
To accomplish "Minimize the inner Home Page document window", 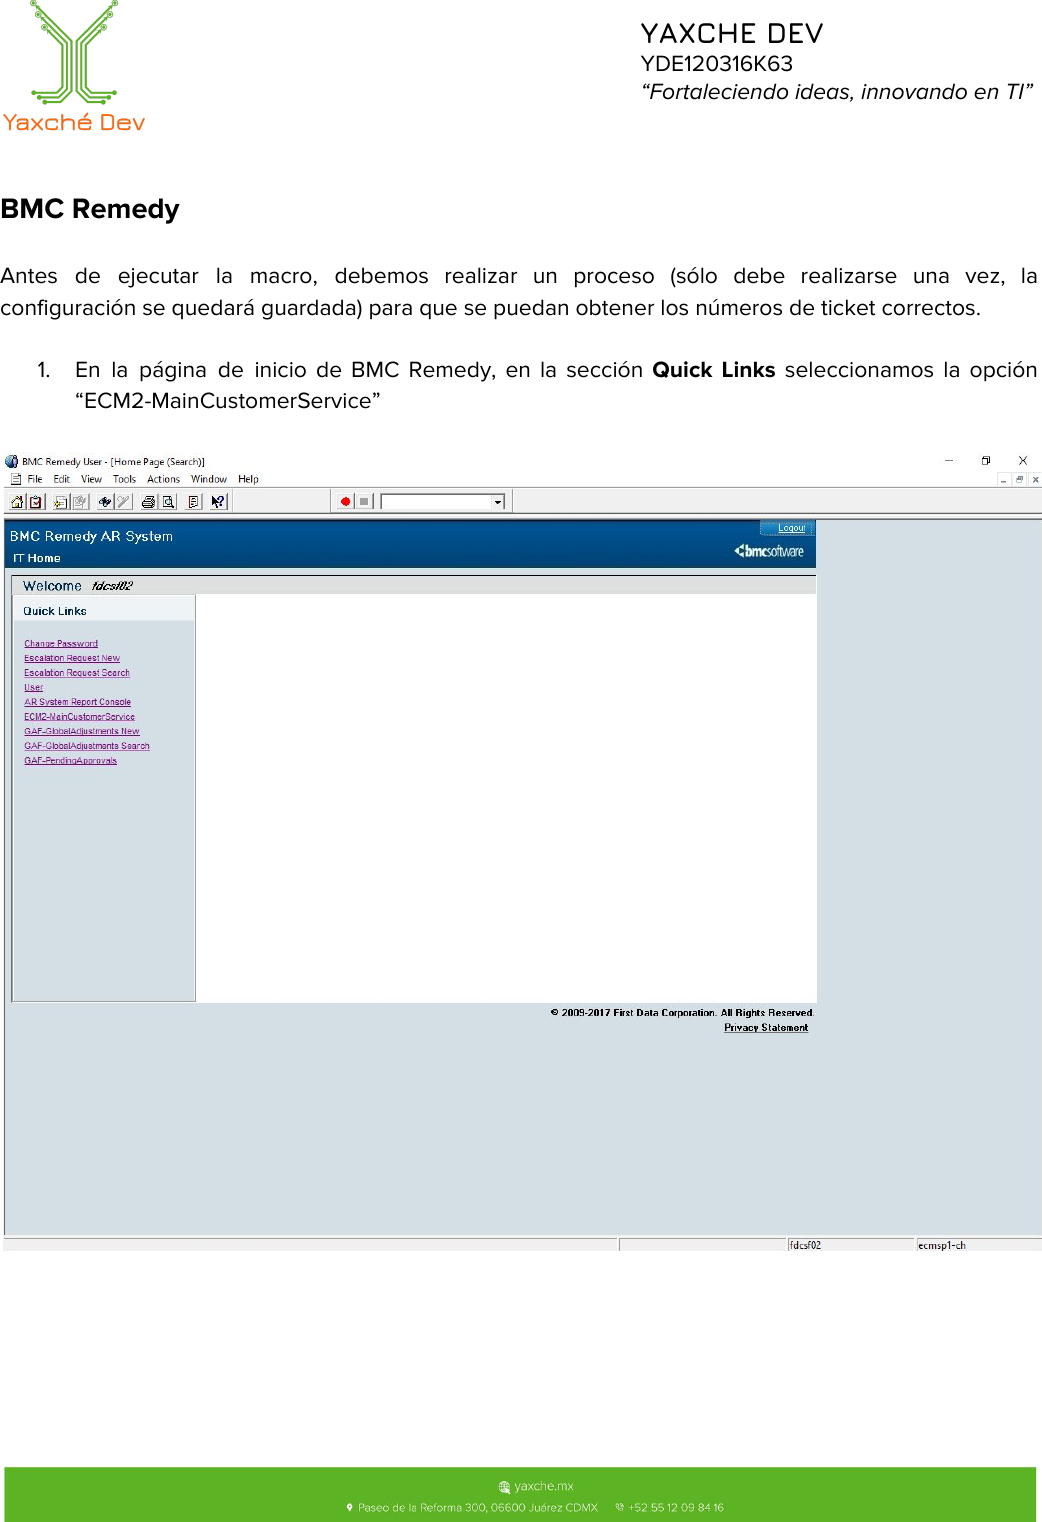I will click(1003, 480).
